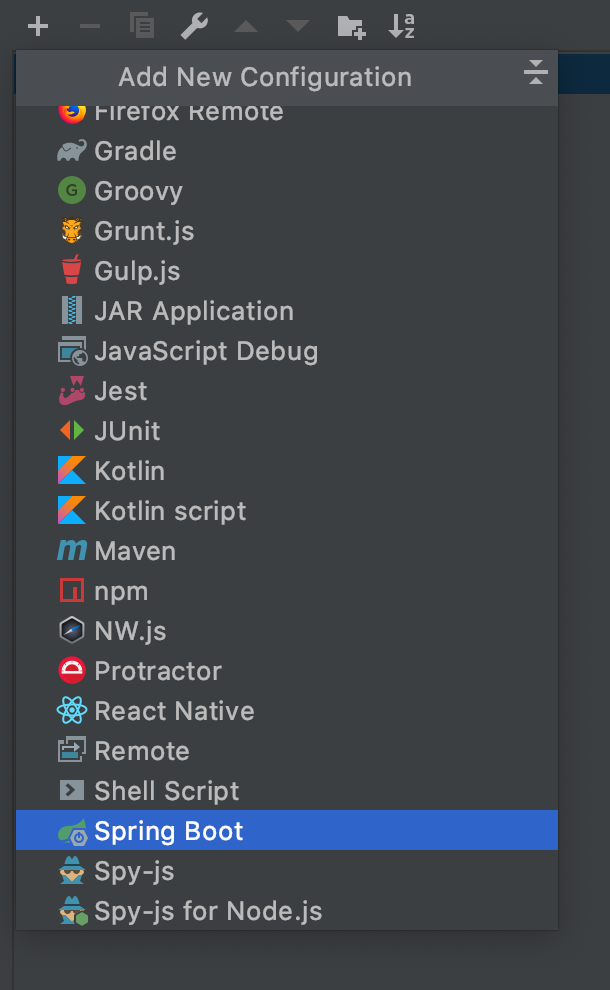Image resolution: width=610 pixels, height=990 pixels.
Task: Click the green Groovy icon
Action: coord(72,191)
